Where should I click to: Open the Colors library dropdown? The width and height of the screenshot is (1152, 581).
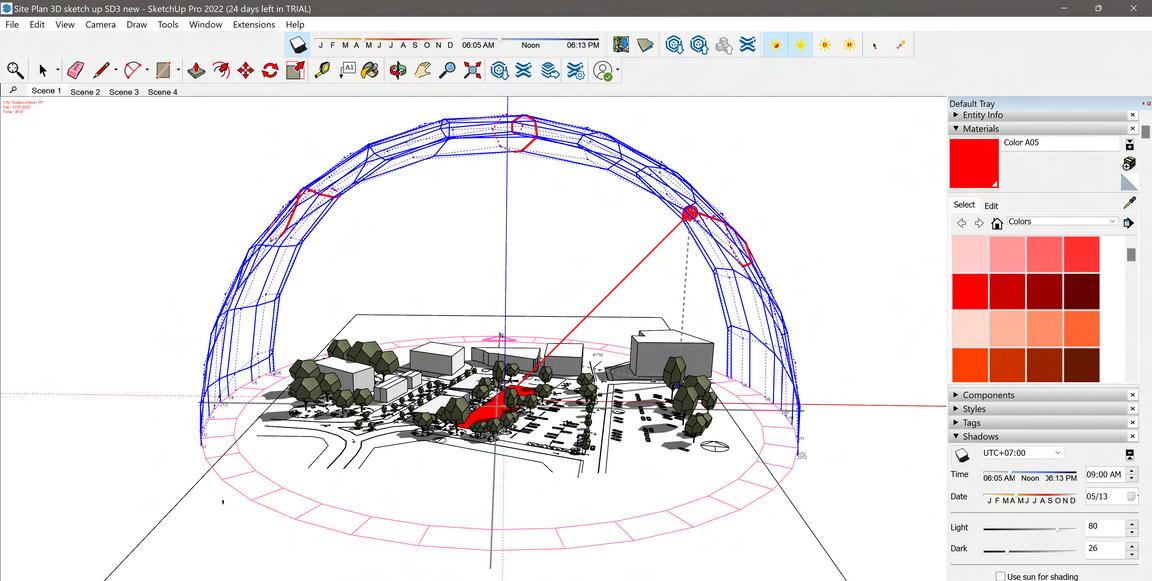(x=1062, y=222)
